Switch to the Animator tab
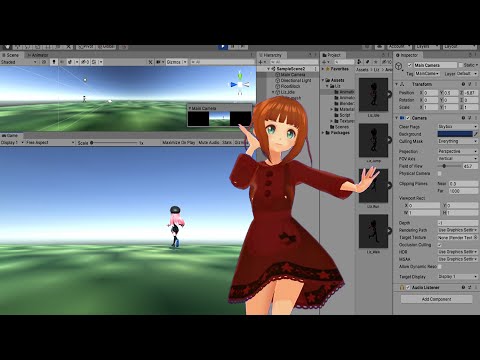The width and height of the screenshot is (480, 360). point(38,55)
